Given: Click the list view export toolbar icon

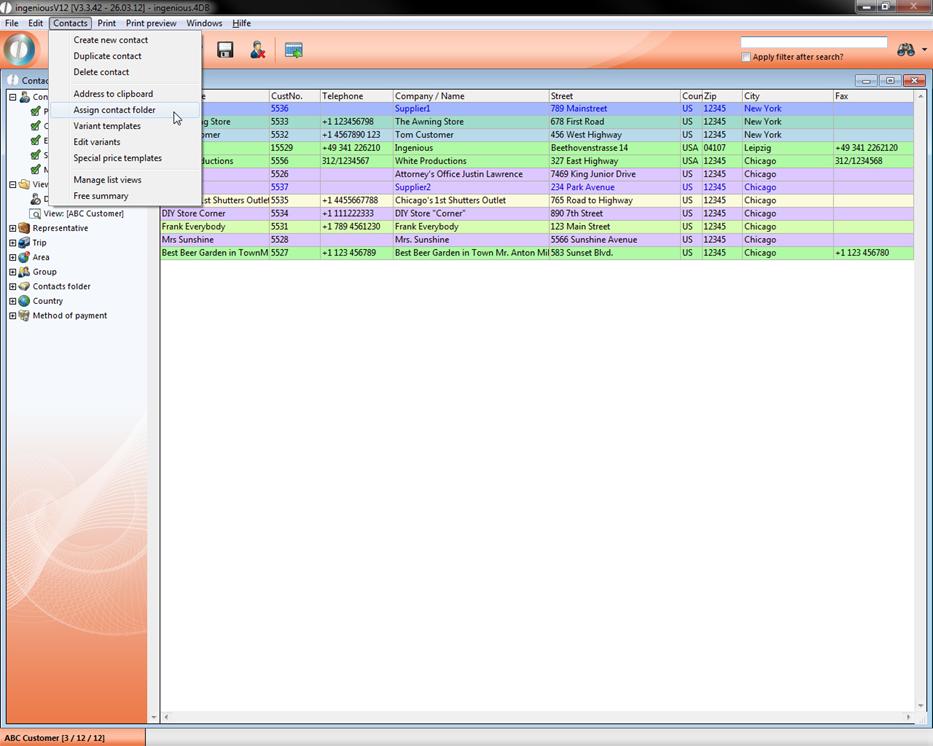Looking at the screenshot, I should 293,50.
